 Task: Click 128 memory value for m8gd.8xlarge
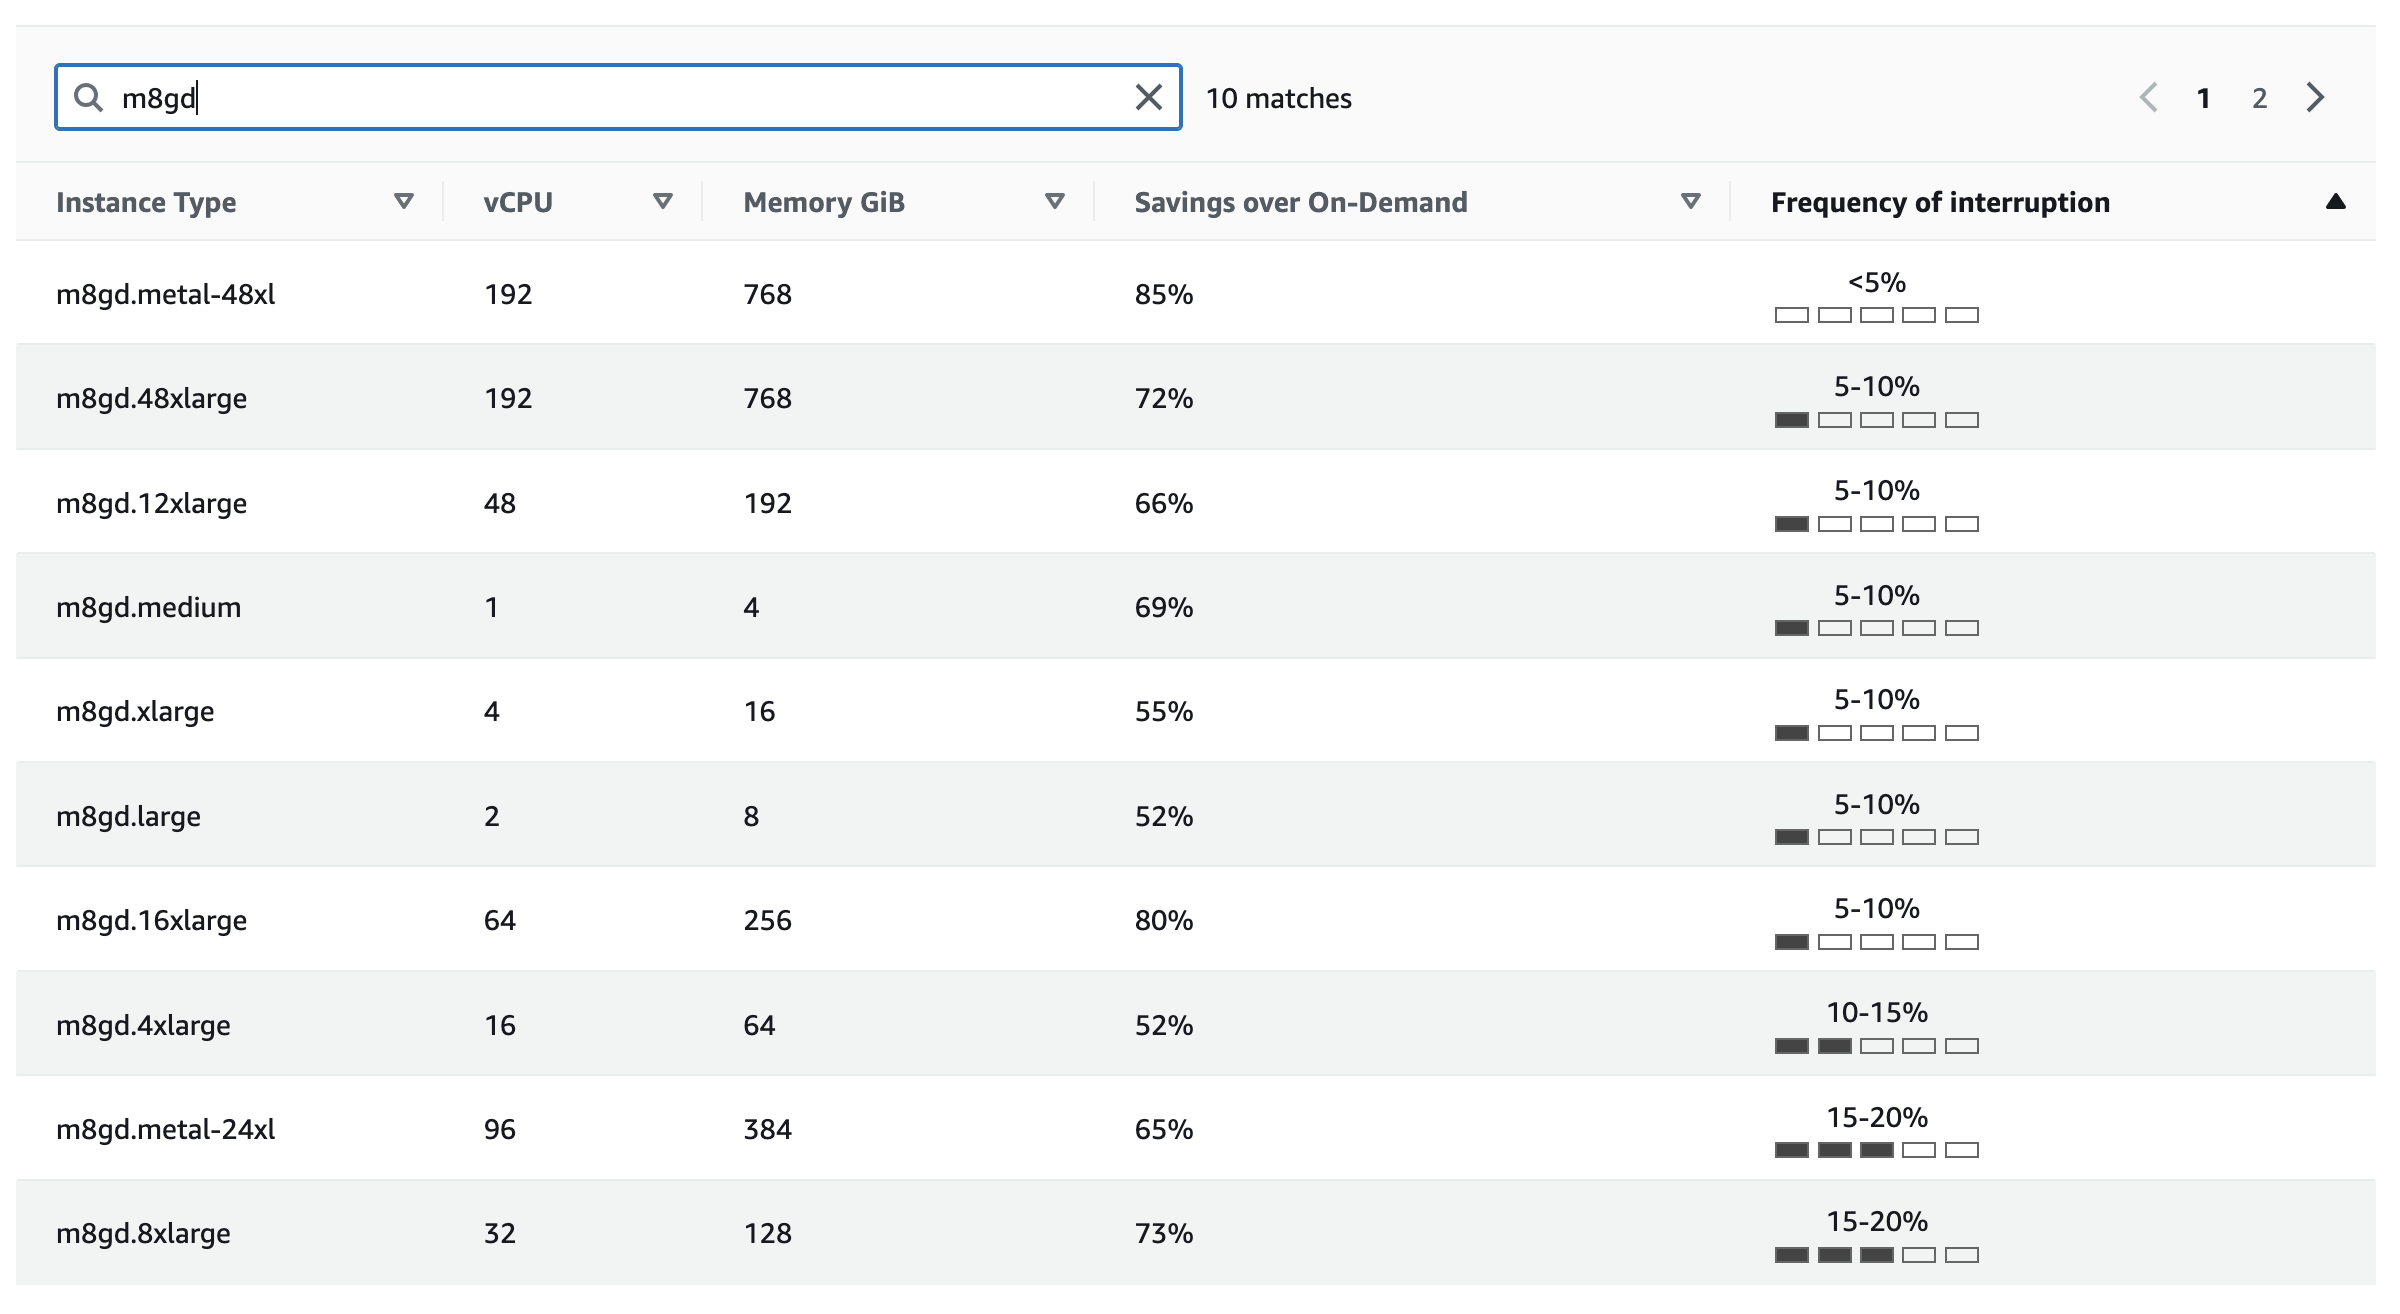click(x=768, y=1233)
